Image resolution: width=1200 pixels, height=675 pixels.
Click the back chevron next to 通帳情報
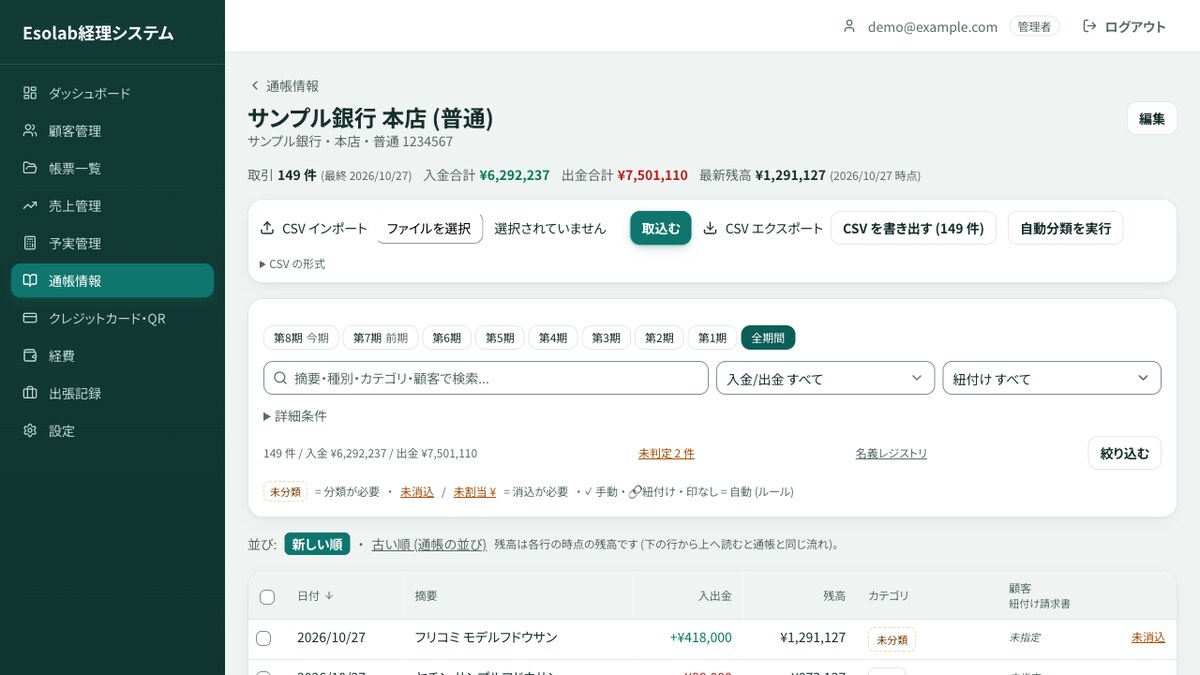click(255, 86)
